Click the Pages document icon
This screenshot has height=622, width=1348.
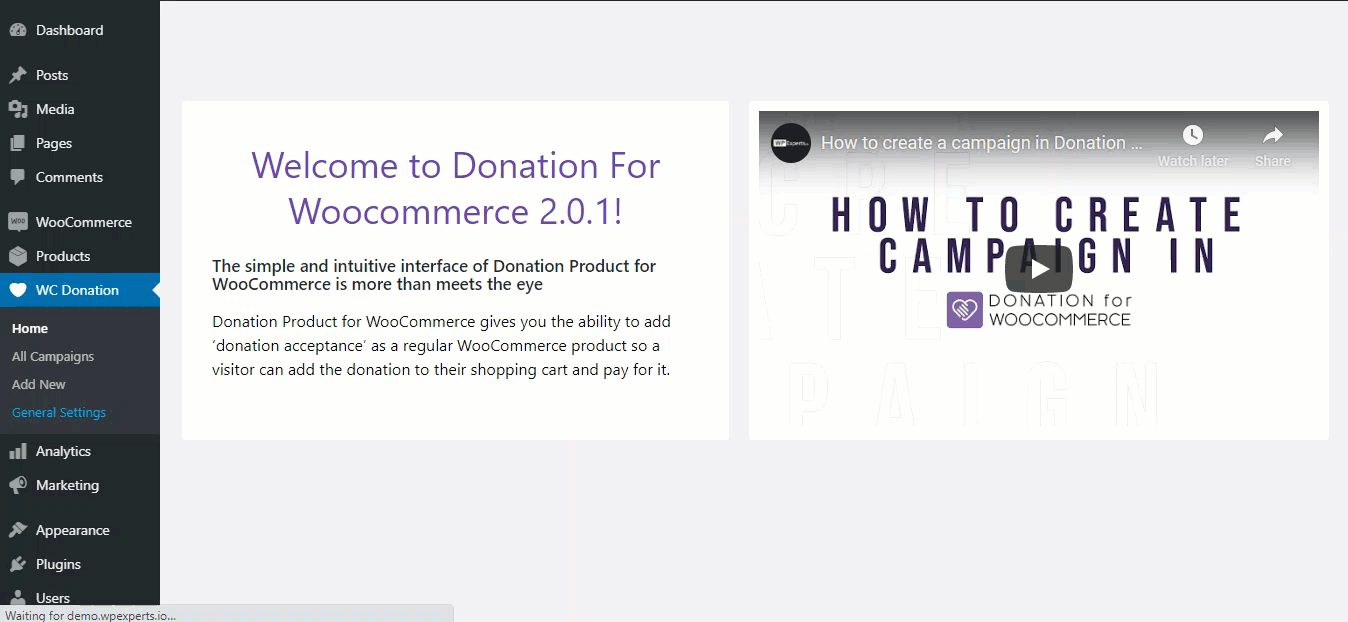(x=18, y=143)
